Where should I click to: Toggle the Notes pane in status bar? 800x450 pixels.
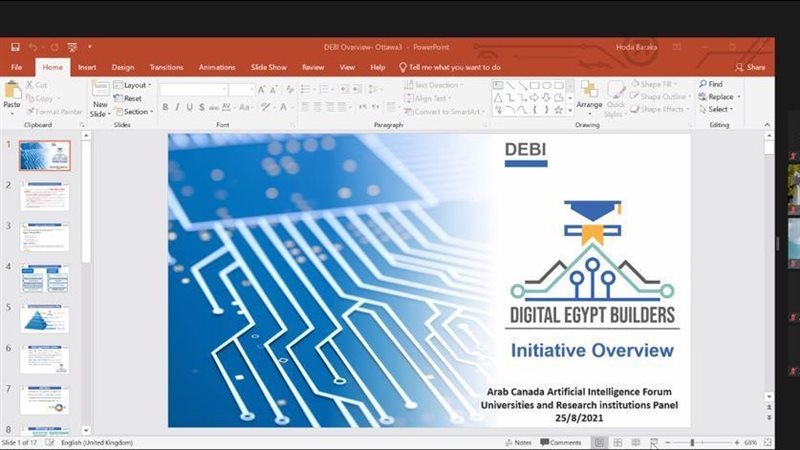518,442
